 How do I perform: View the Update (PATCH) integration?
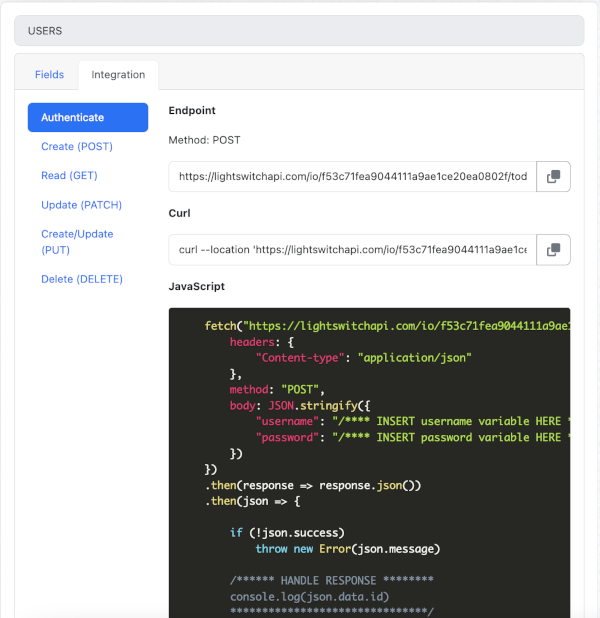[82, 205]
